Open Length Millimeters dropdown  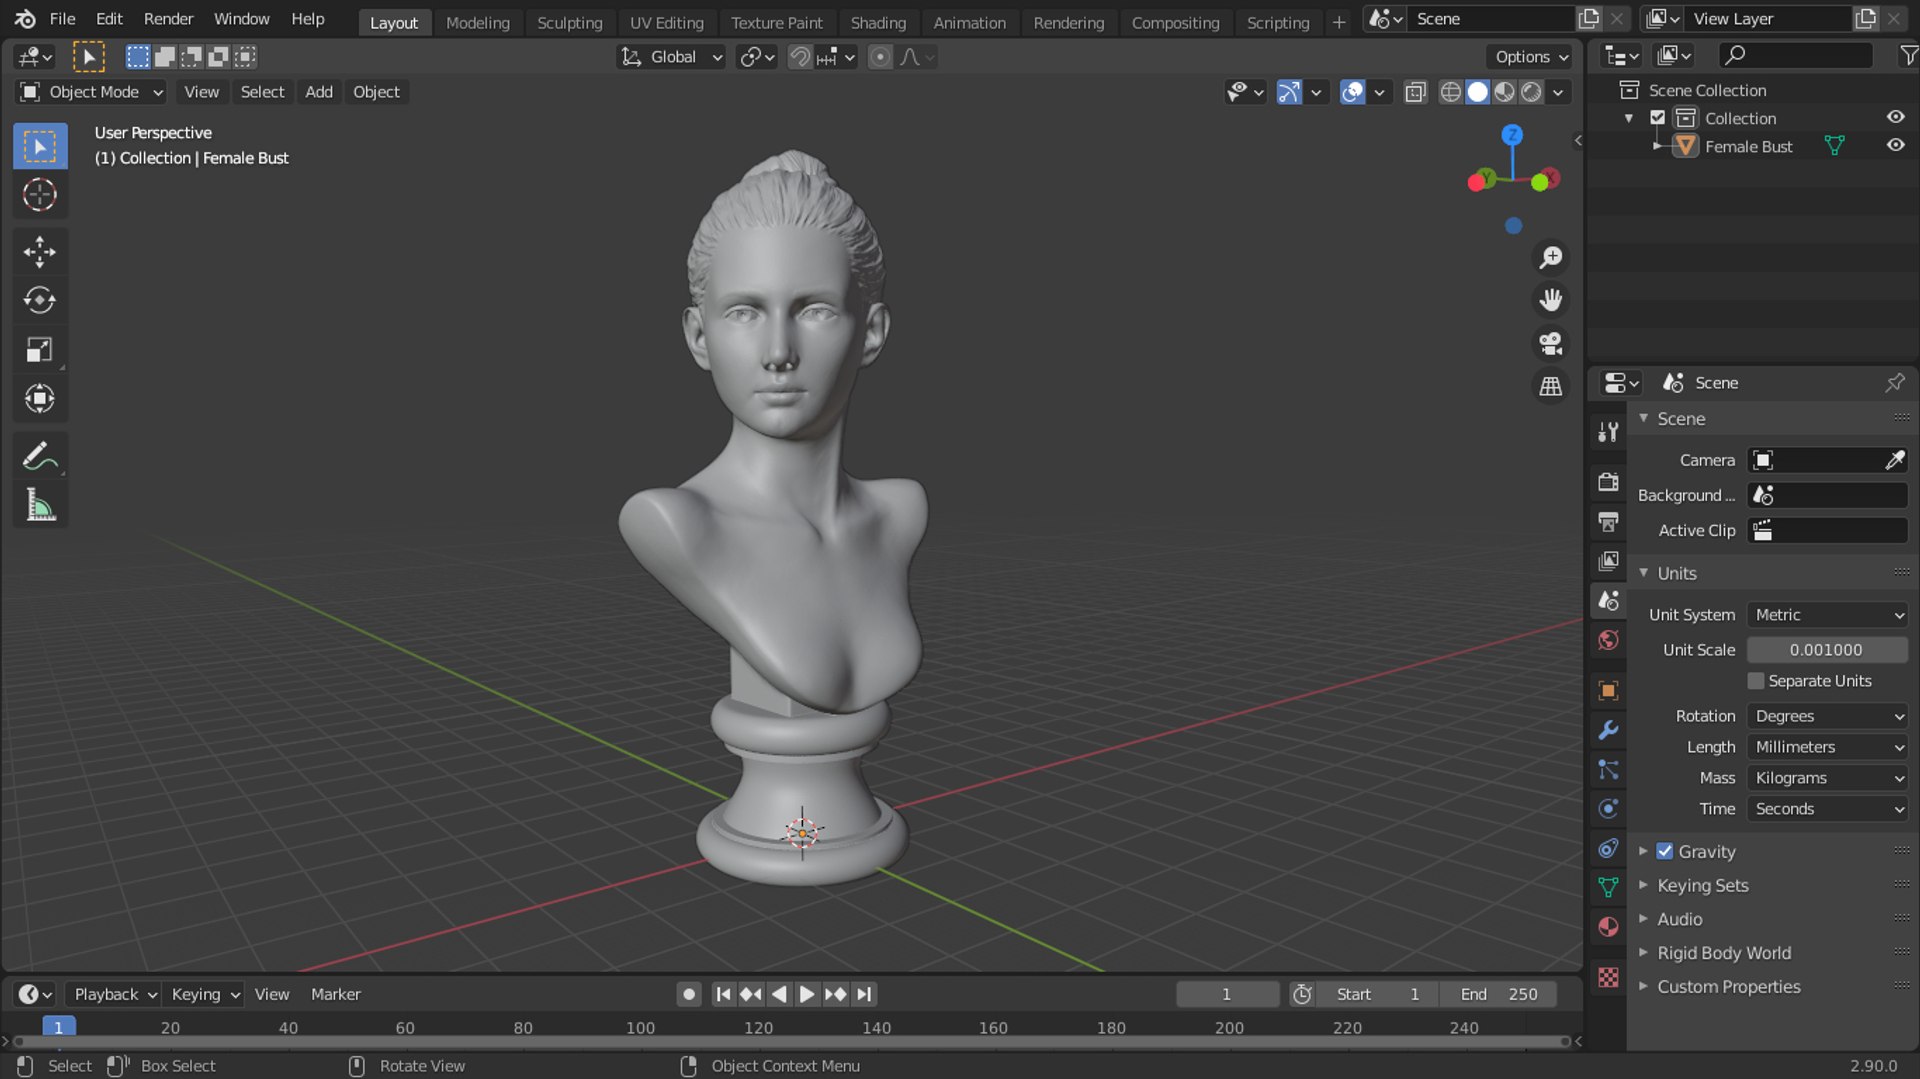pyautogui.click(x=1827, y=747)
